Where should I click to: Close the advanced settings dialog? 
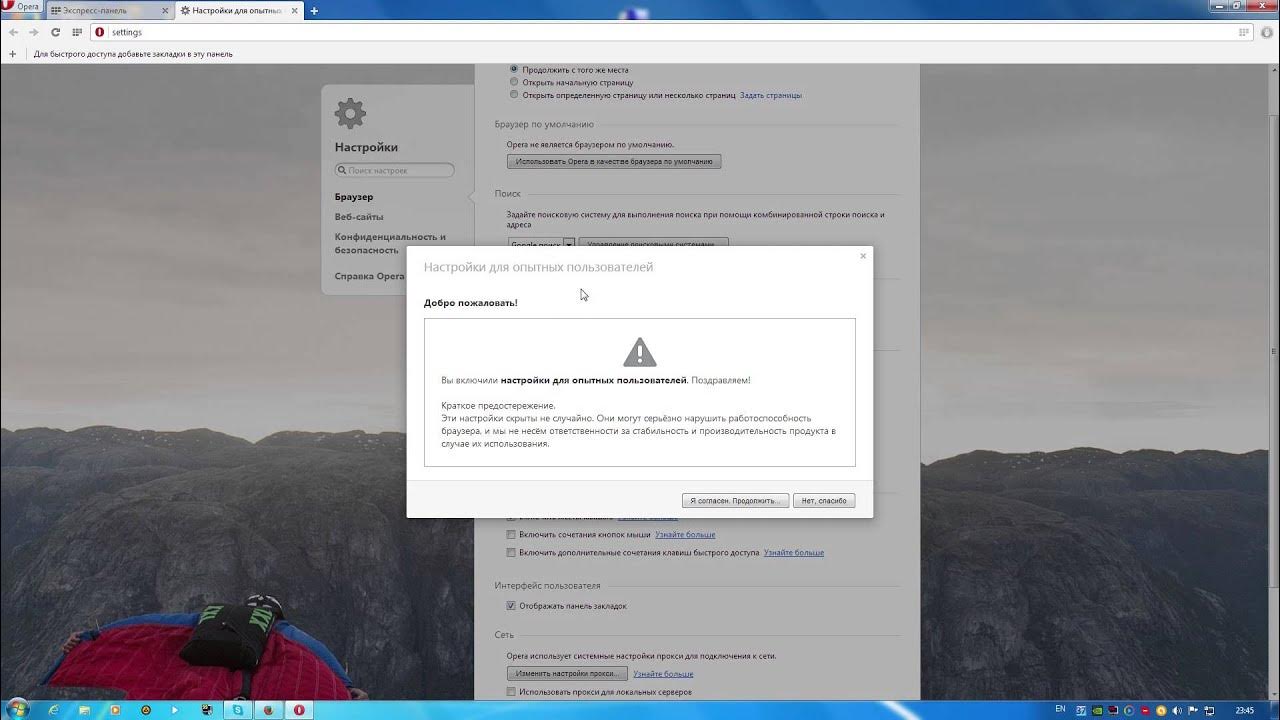pos(863,256)
